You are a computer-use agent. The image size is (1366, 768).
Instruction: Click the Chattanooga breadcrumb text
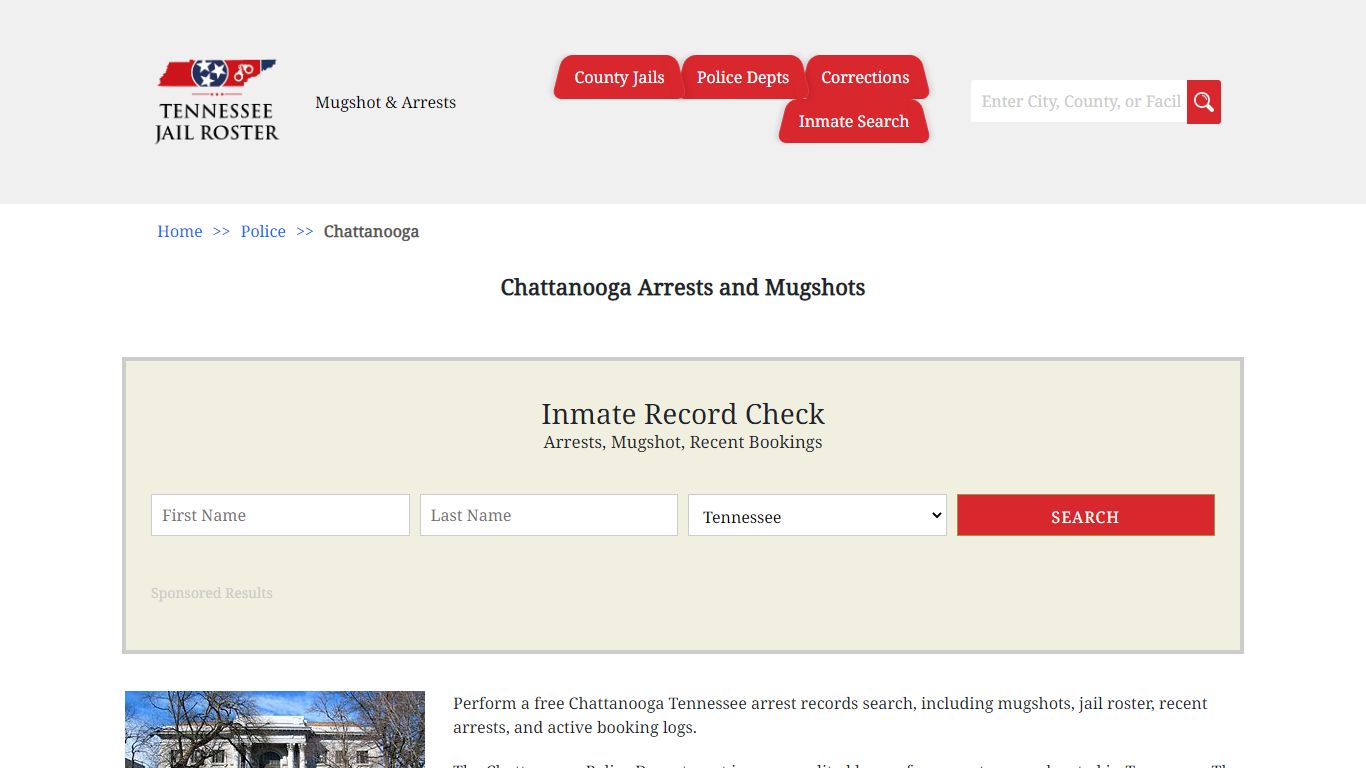(371, 231)
